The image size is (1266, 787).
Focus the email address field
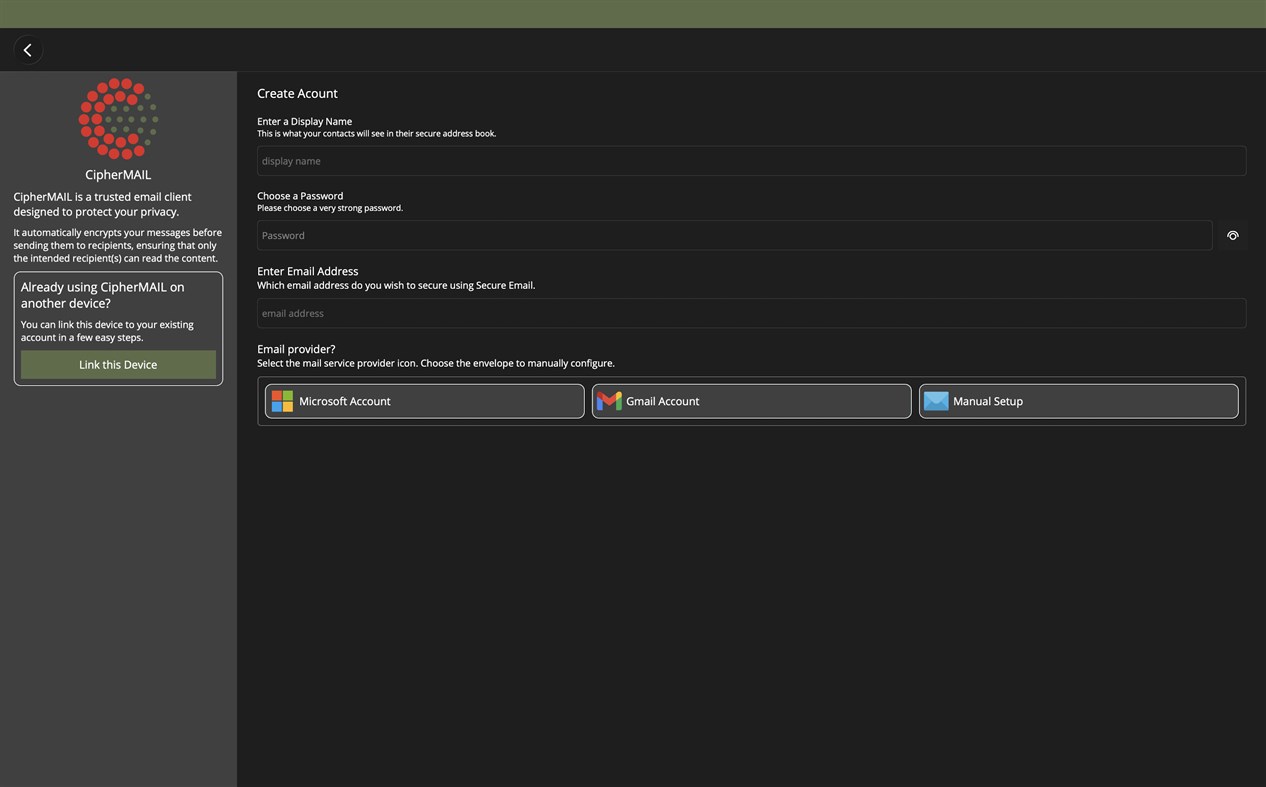click(x=751, y=313)
